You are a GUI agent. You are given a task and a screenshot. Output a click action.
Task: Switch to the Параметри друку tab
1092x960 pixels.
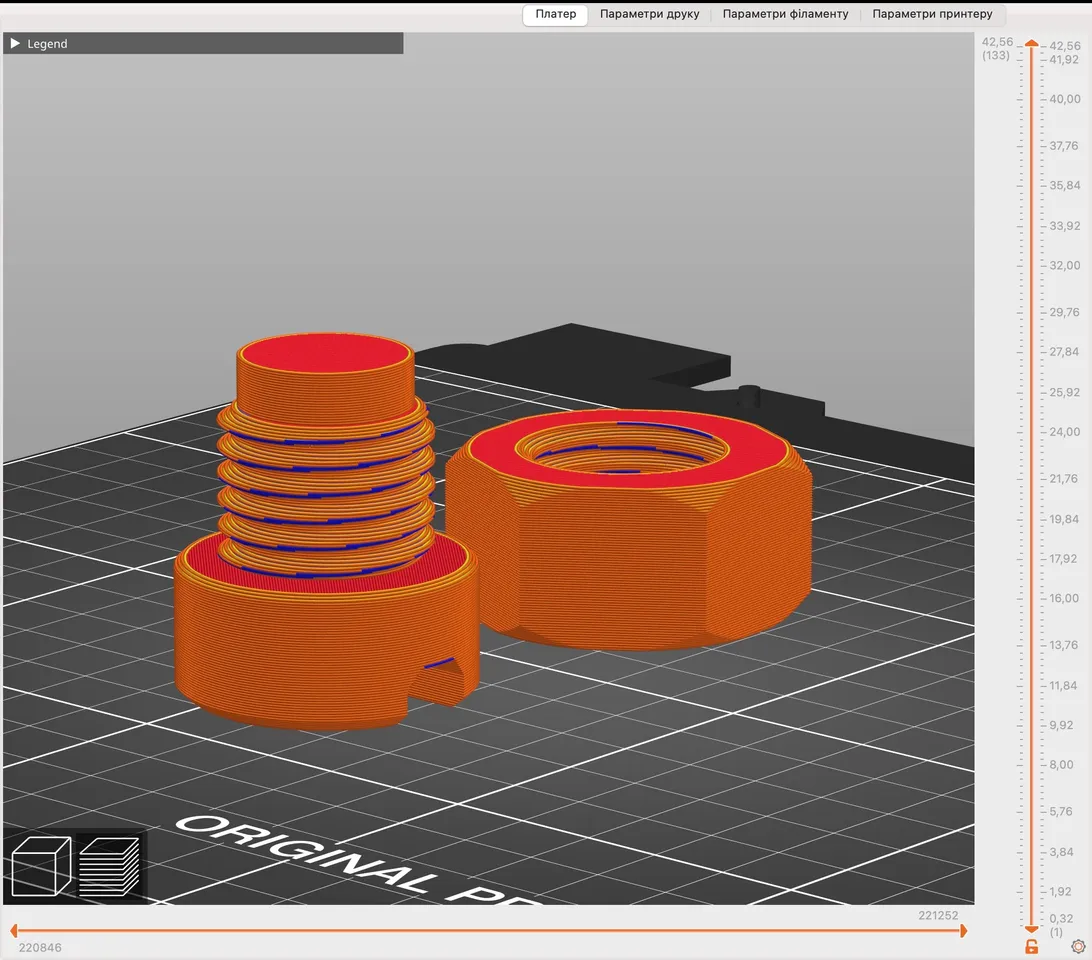click(x=650, y=14)
